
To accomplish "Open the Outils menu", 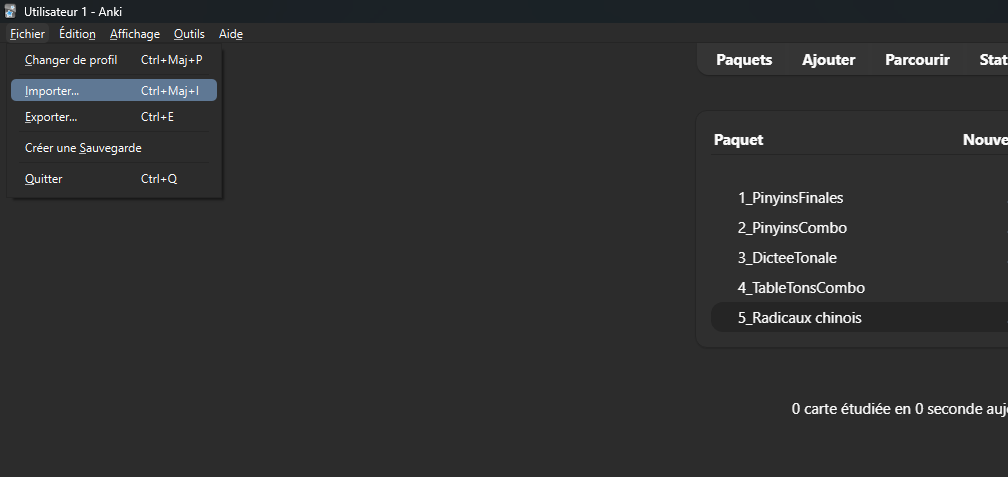I will coord(189,34).
